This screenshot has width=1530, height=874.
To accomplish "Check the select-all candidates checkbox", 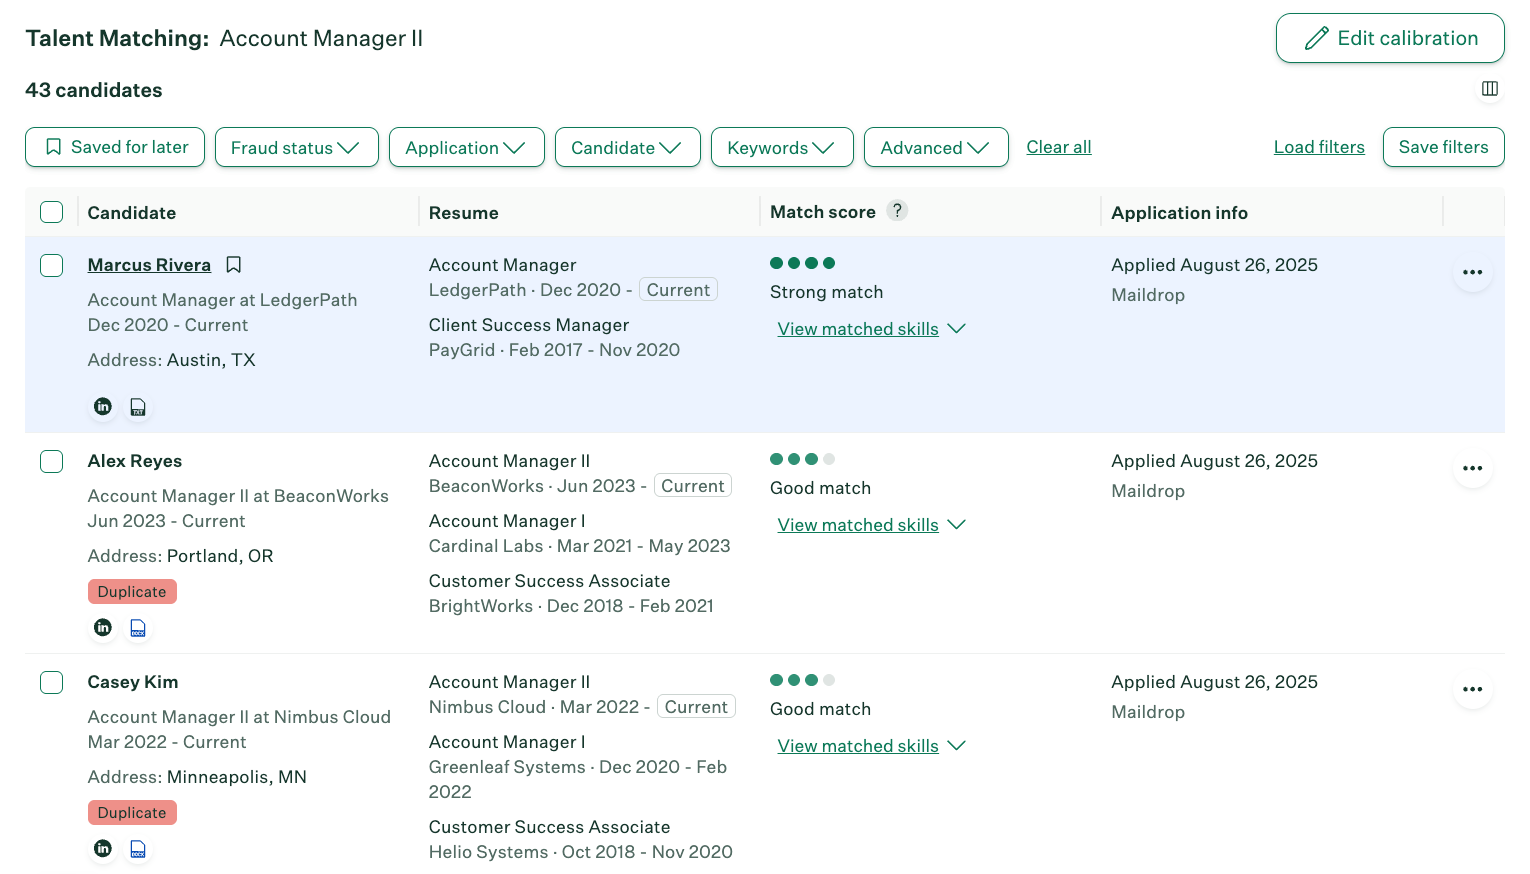I will (51, 211).
